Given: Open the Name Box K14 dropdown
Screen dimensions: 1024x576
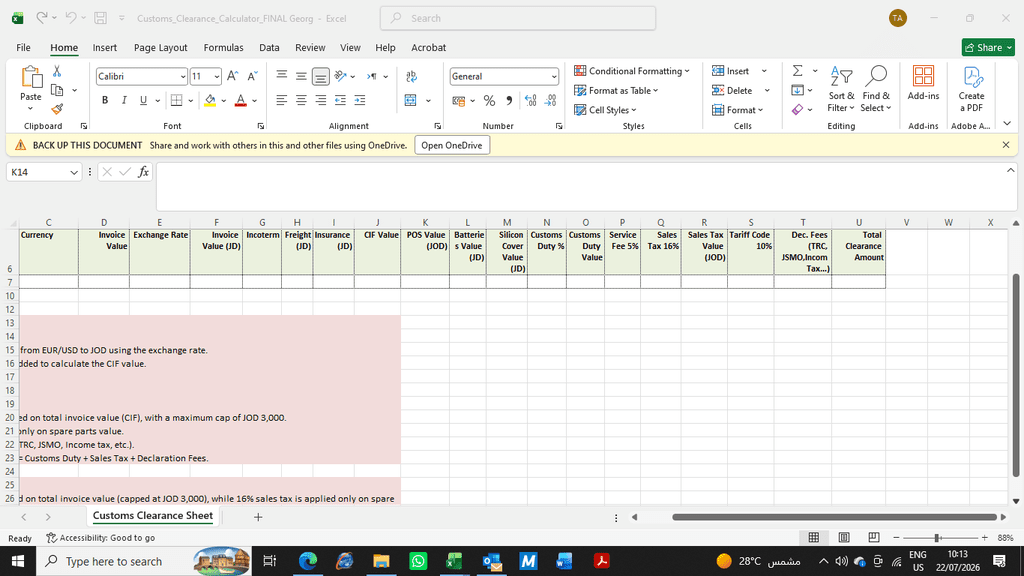Looking at the screenshot, I should (x=74, y=172).
